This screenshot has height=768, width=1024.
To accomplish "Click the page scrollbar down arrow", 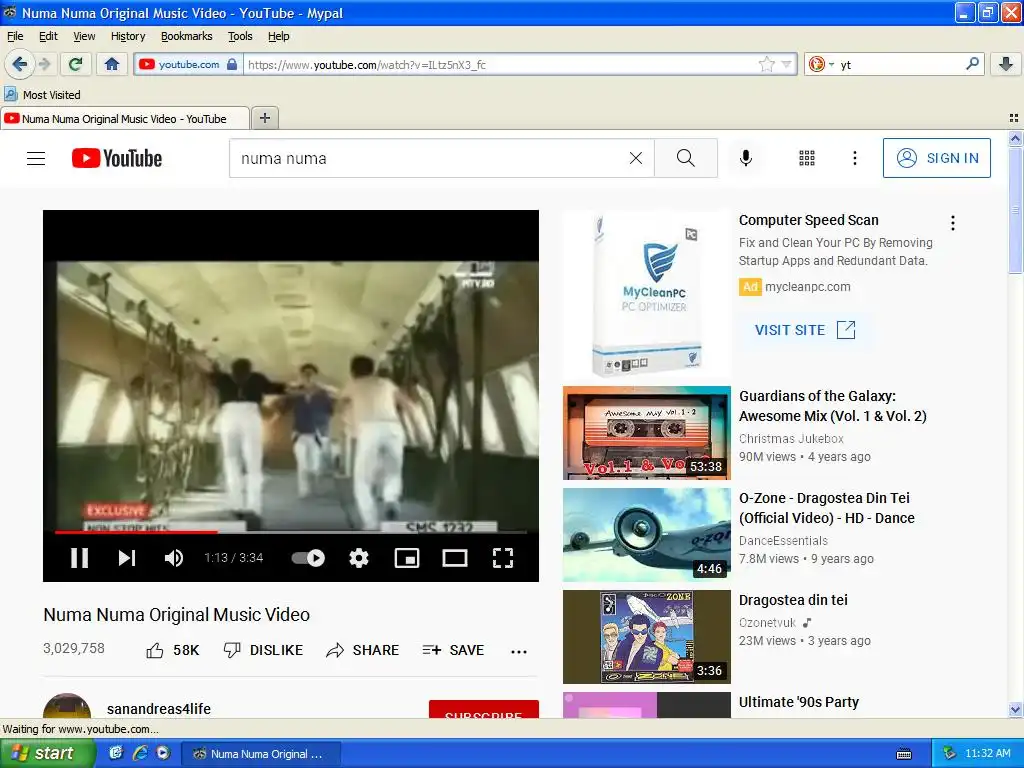I will pyautogui.click(x=1015, y=710).
